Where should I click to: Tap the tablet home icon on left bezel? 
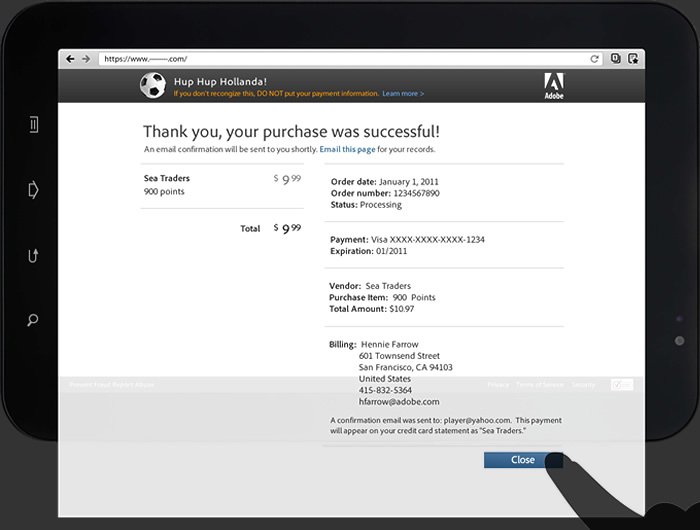[x=33, y=190]
